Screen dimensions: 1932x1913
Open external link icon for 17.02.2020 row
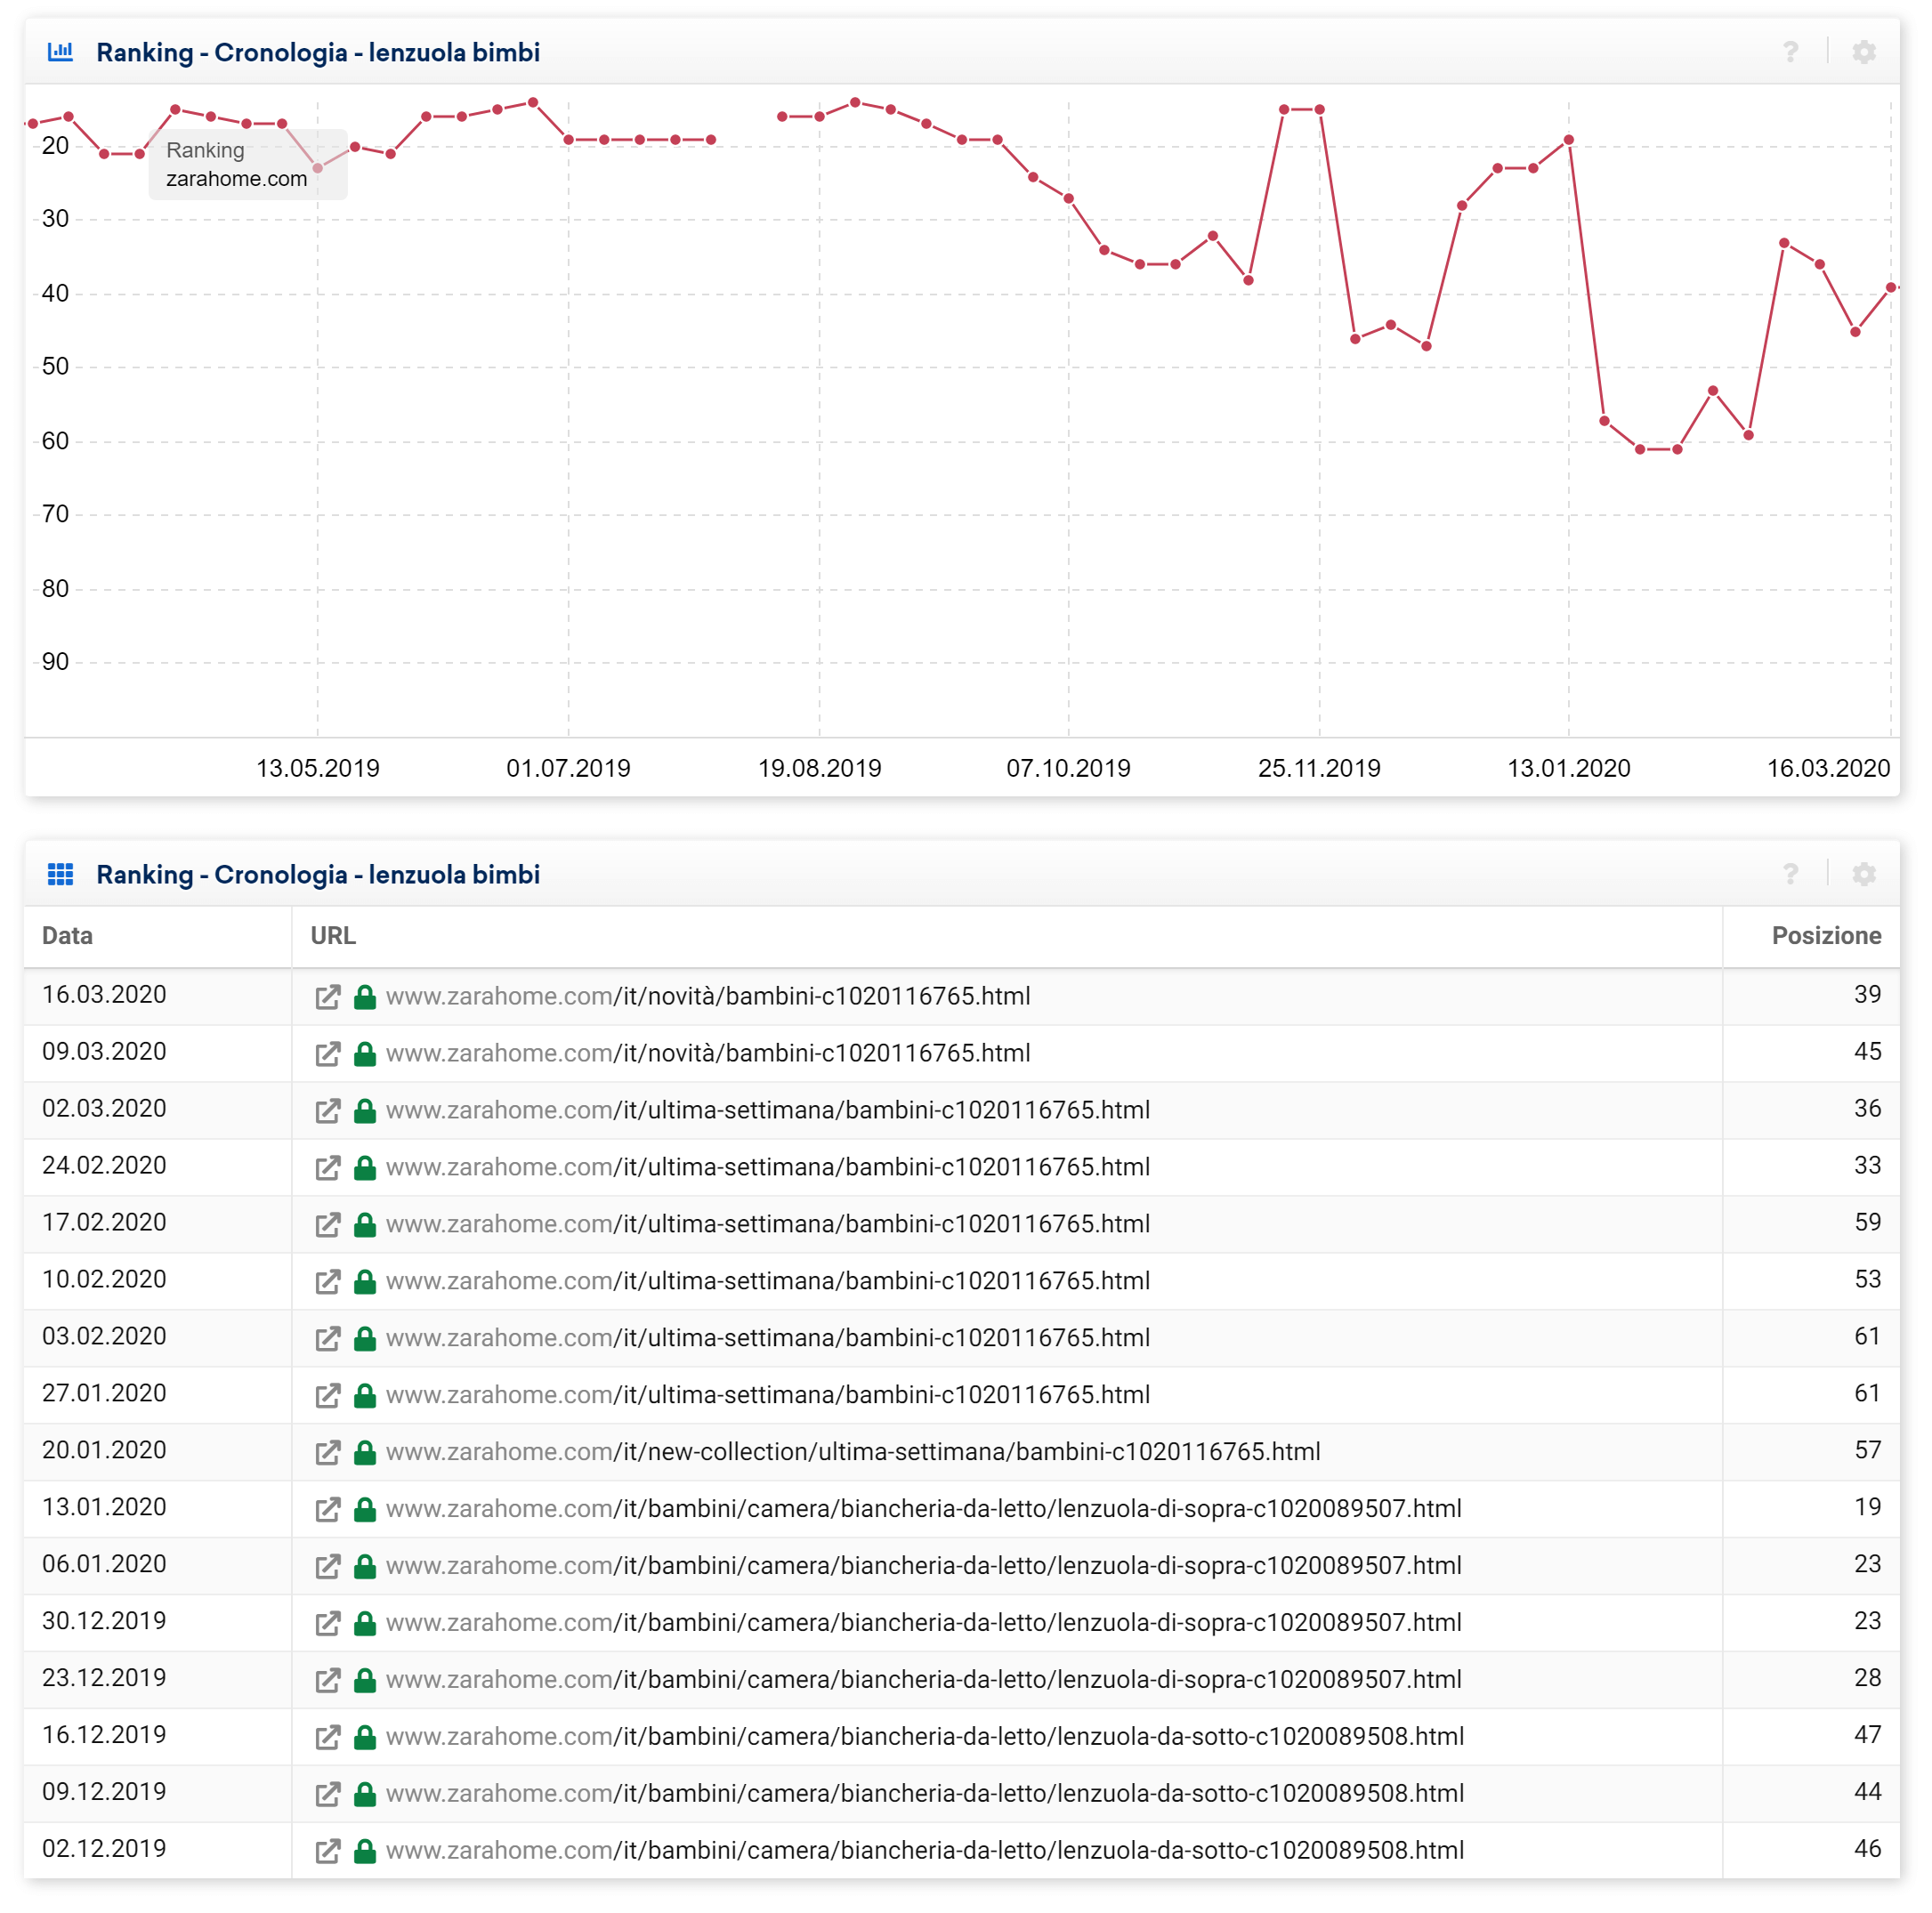(x=328, y=1224)
